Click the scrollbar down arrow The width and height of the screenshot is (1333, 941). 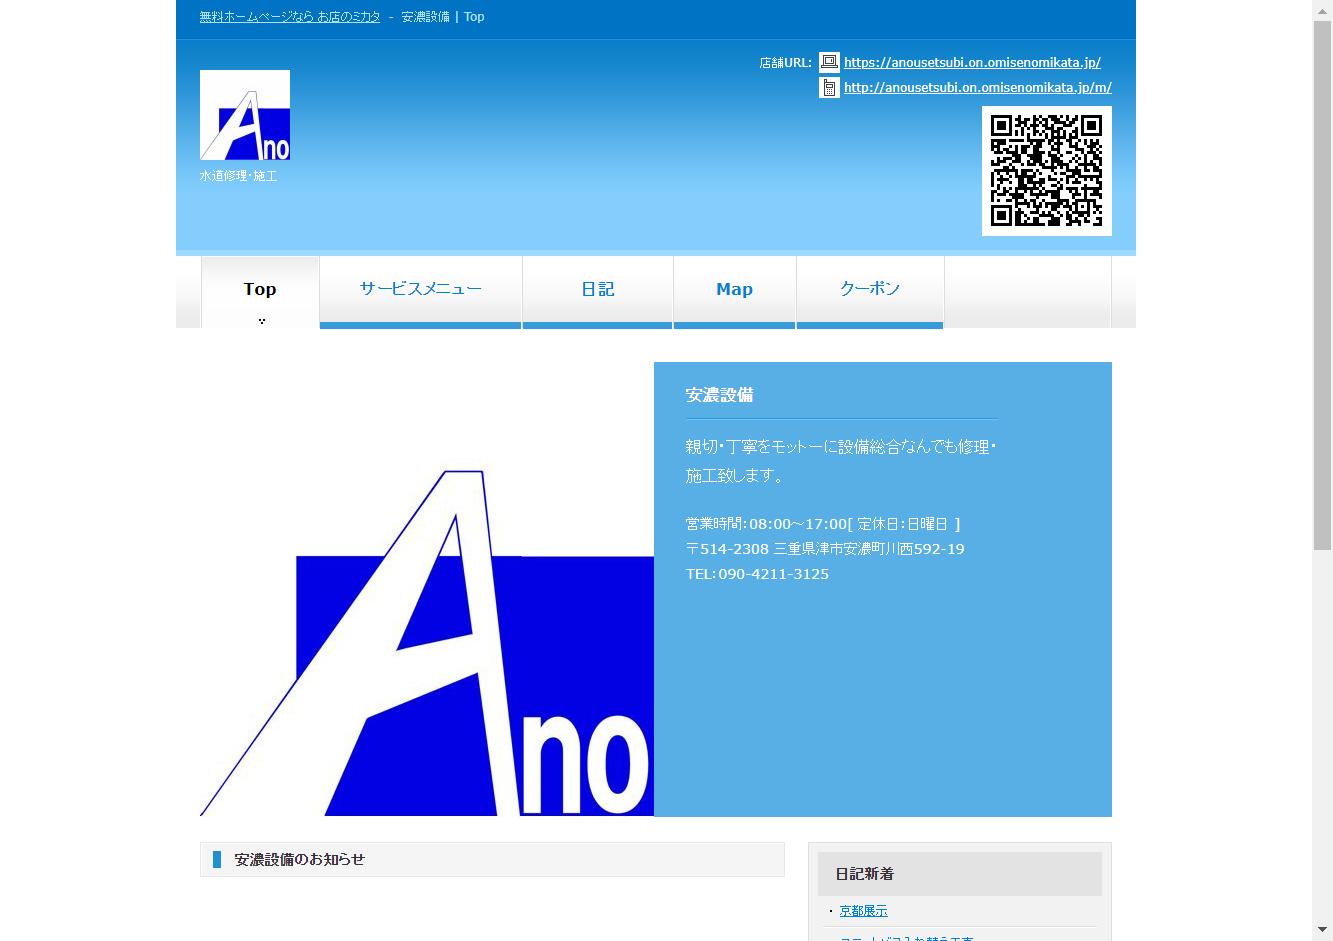(x=1322, y=931)
